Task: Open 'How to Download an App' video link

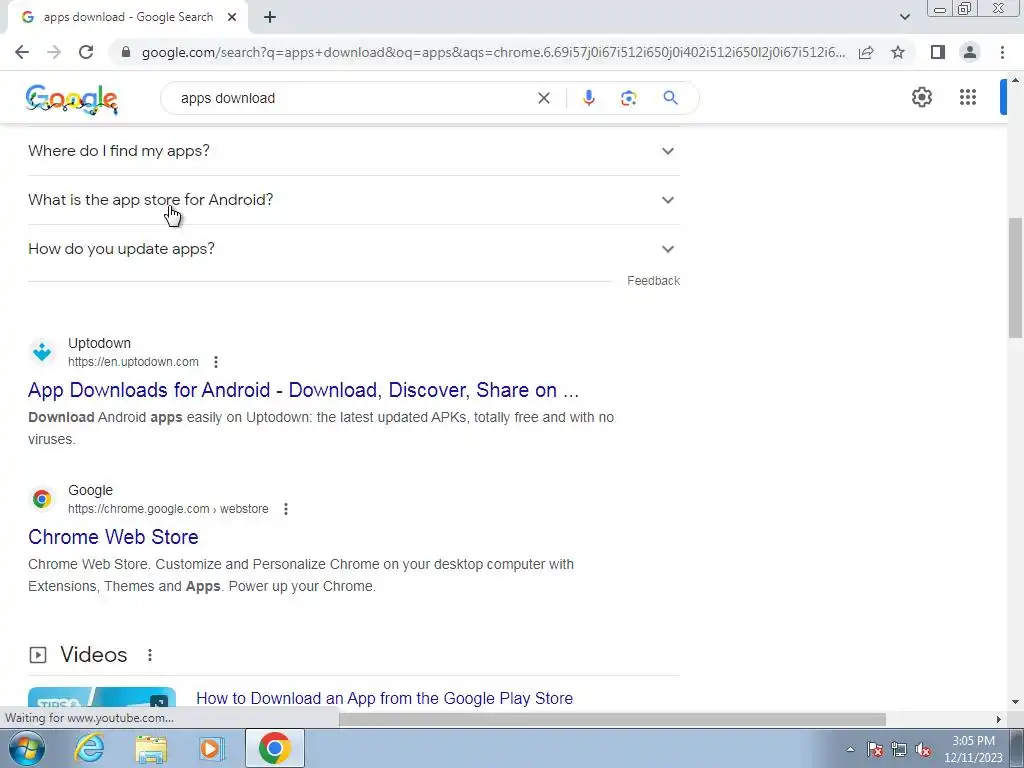Action: pyautogui.click(x=385, y=698)
